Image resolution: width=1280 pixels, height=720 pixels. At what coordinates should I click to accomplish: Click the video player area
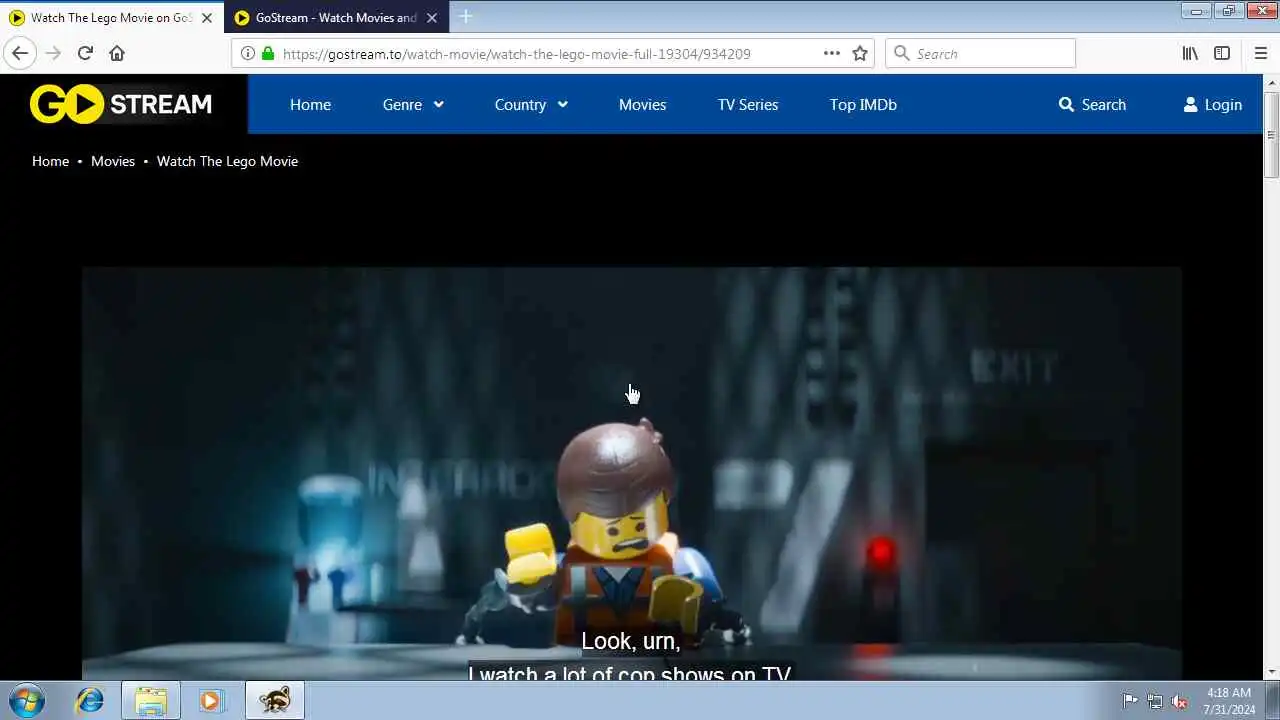[632, 473]
